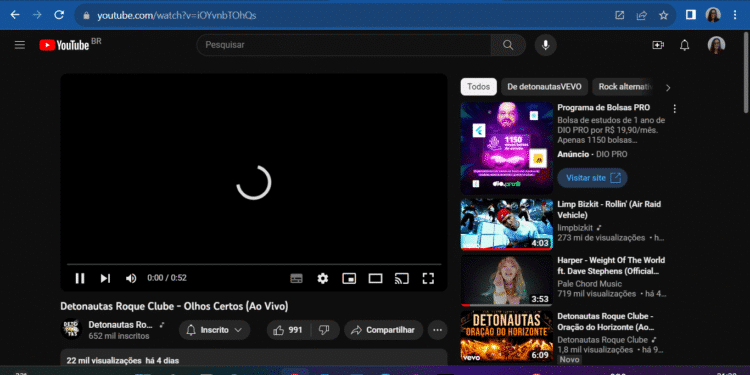Open Detonautas Ro... channel name link
Viewport: 750px width, 375px height.
(120, 324)
